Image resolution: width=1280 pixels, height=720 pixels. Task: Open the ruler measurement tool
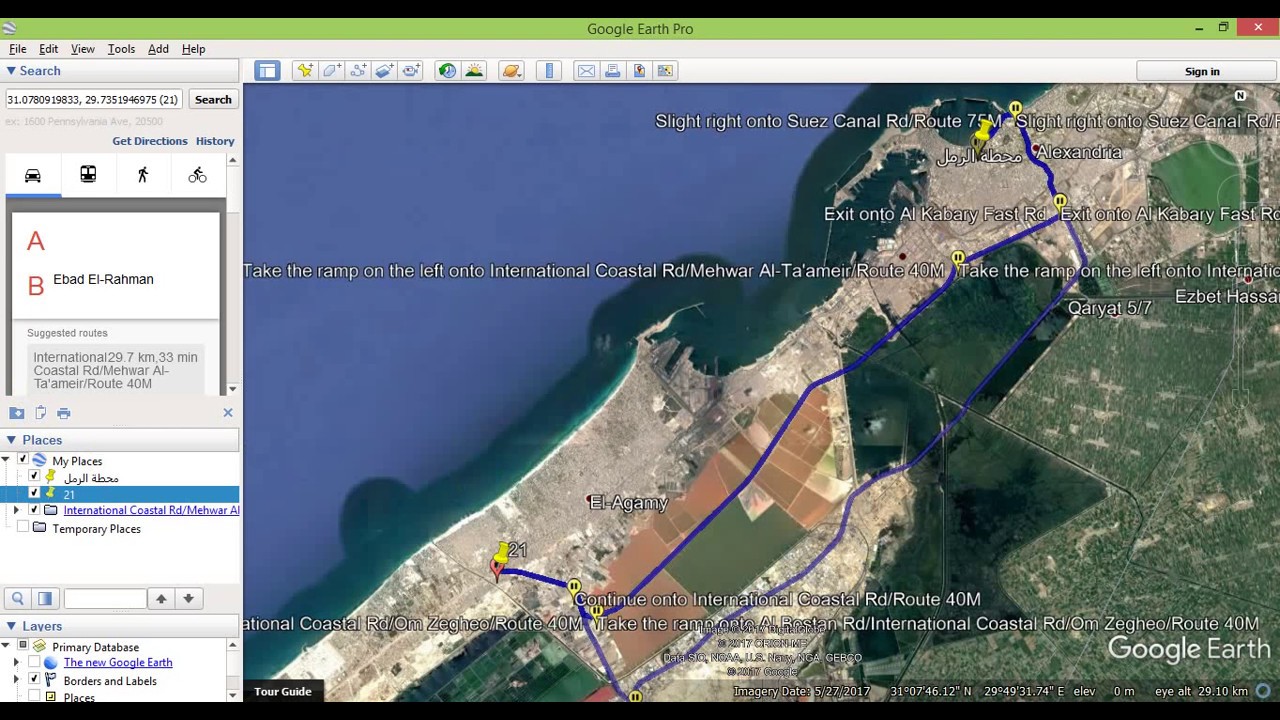(548, 70)
